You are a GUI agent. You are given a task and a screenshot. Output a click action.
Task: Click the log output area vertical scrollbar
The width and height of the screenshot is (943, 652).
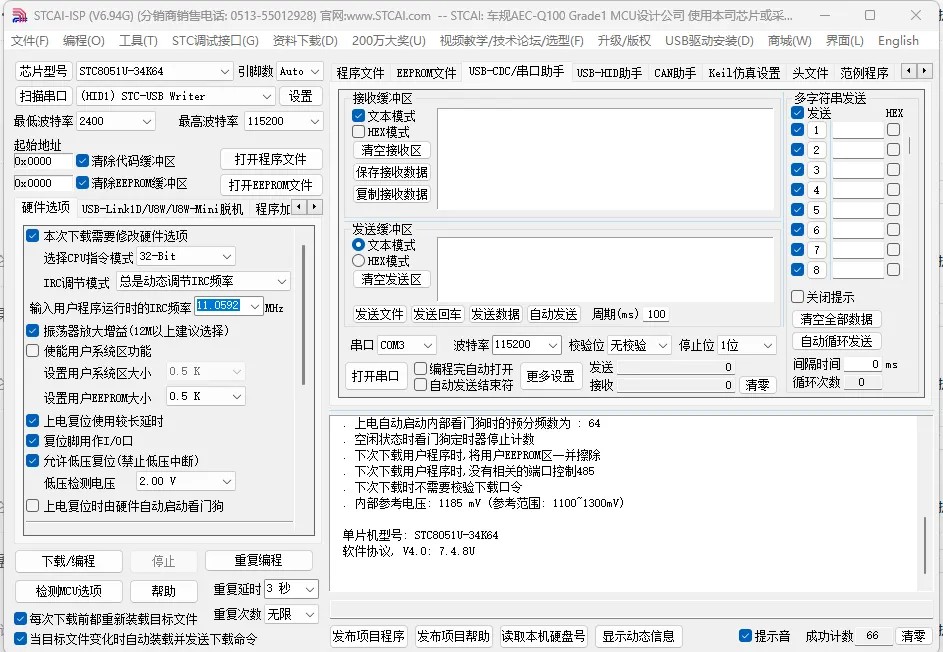924,544
